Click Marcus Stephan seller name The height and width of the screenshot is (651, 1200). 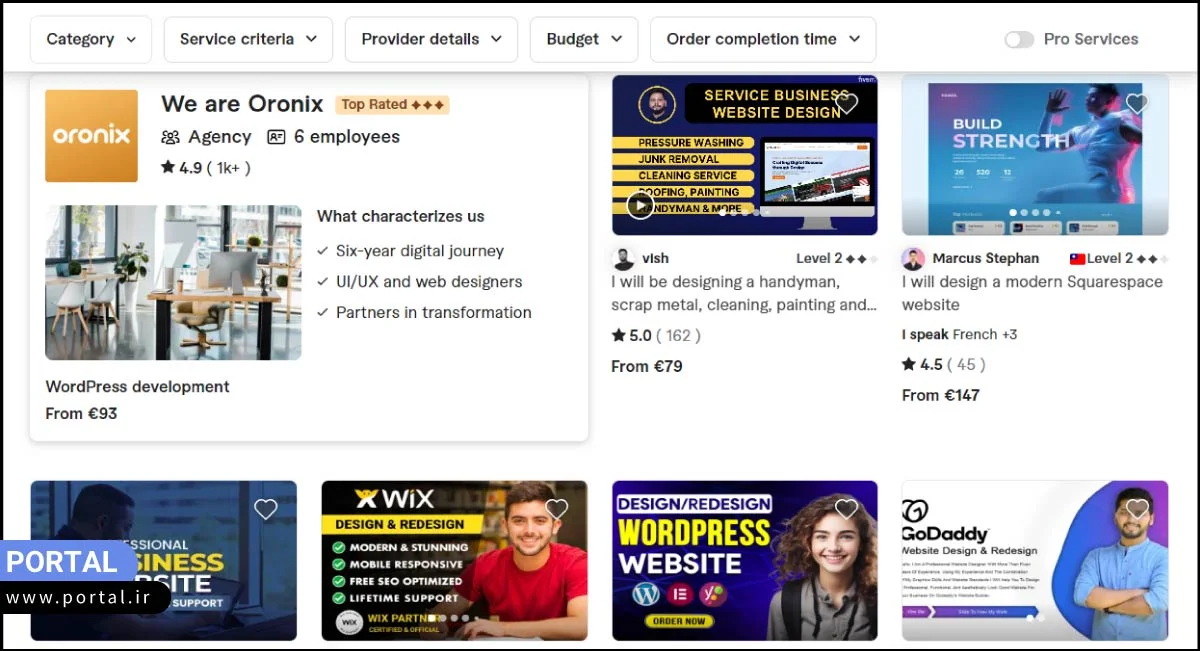[985, 259]
